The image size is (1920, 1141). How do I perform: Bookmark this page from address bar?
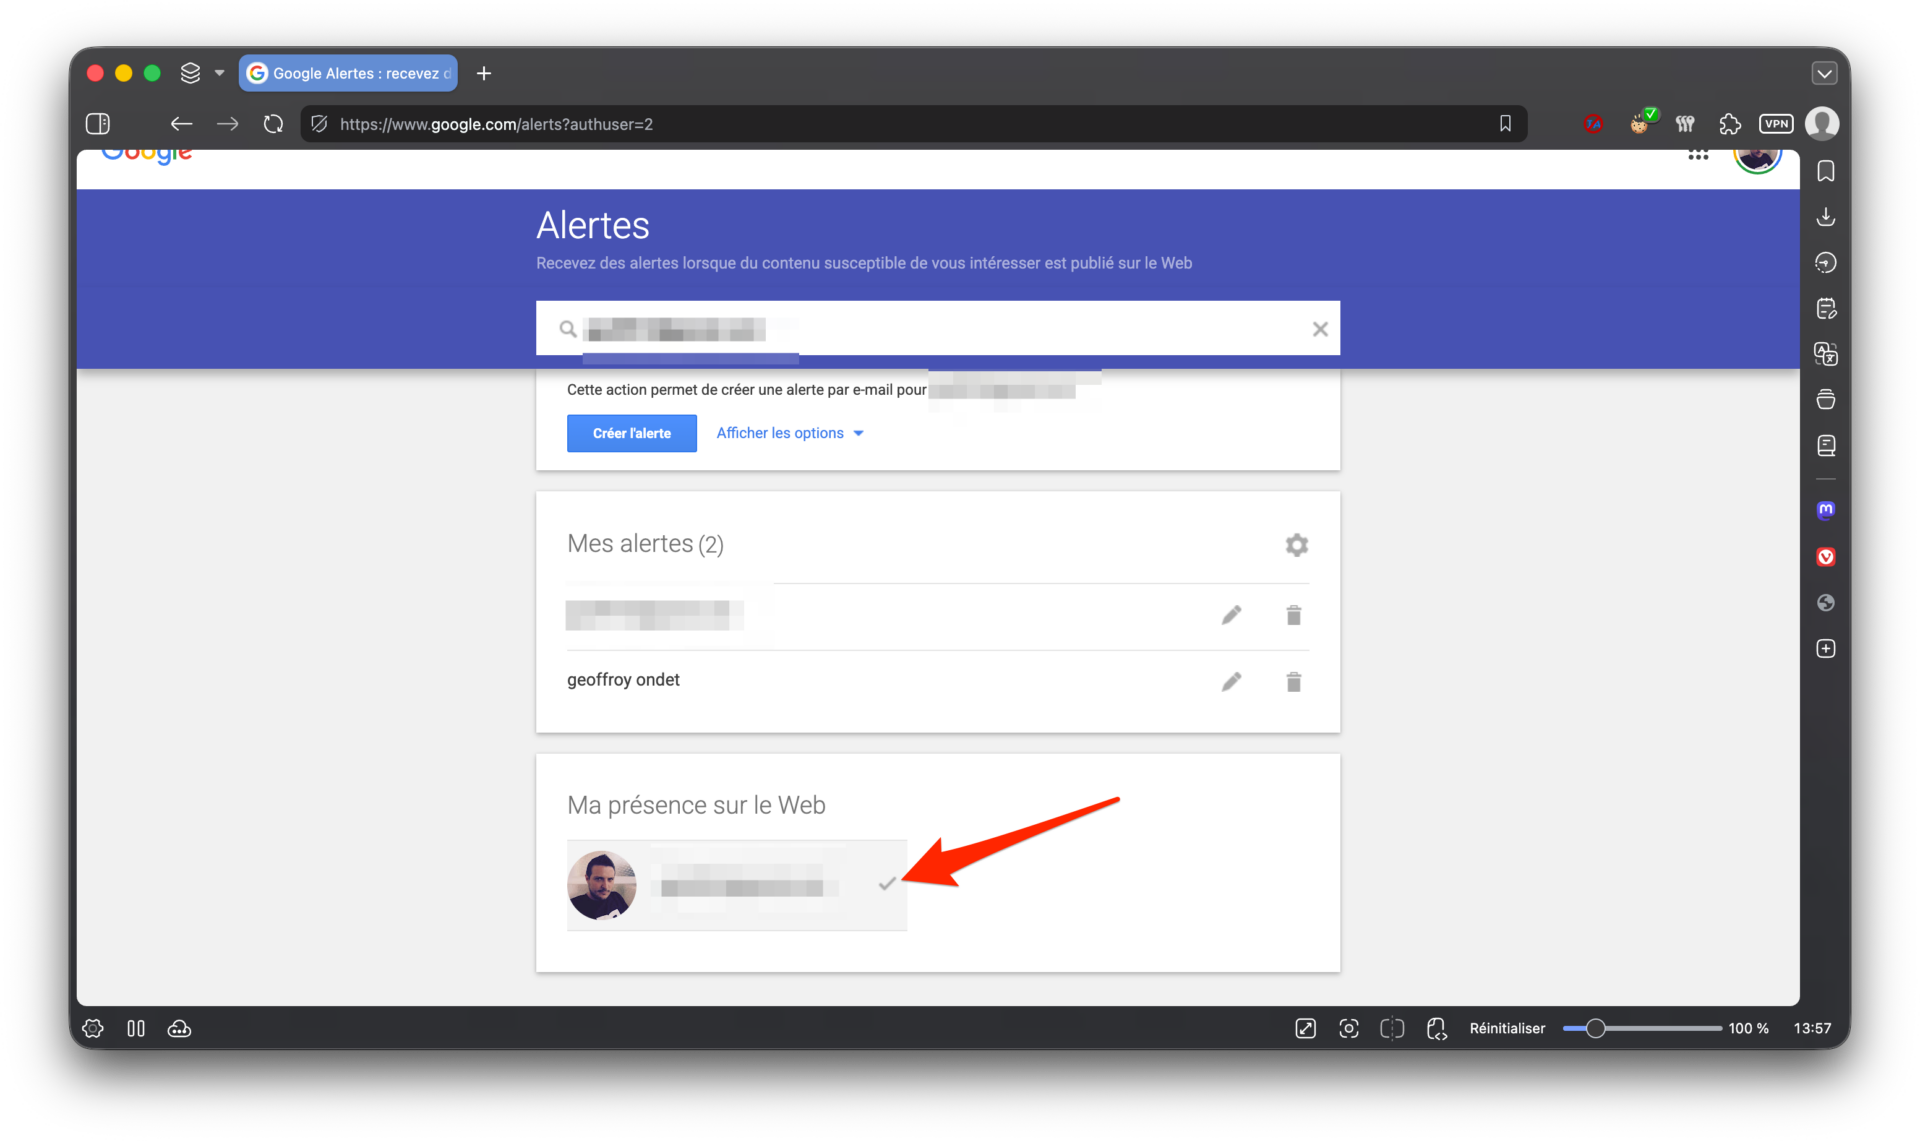(x=1505, y=124)
